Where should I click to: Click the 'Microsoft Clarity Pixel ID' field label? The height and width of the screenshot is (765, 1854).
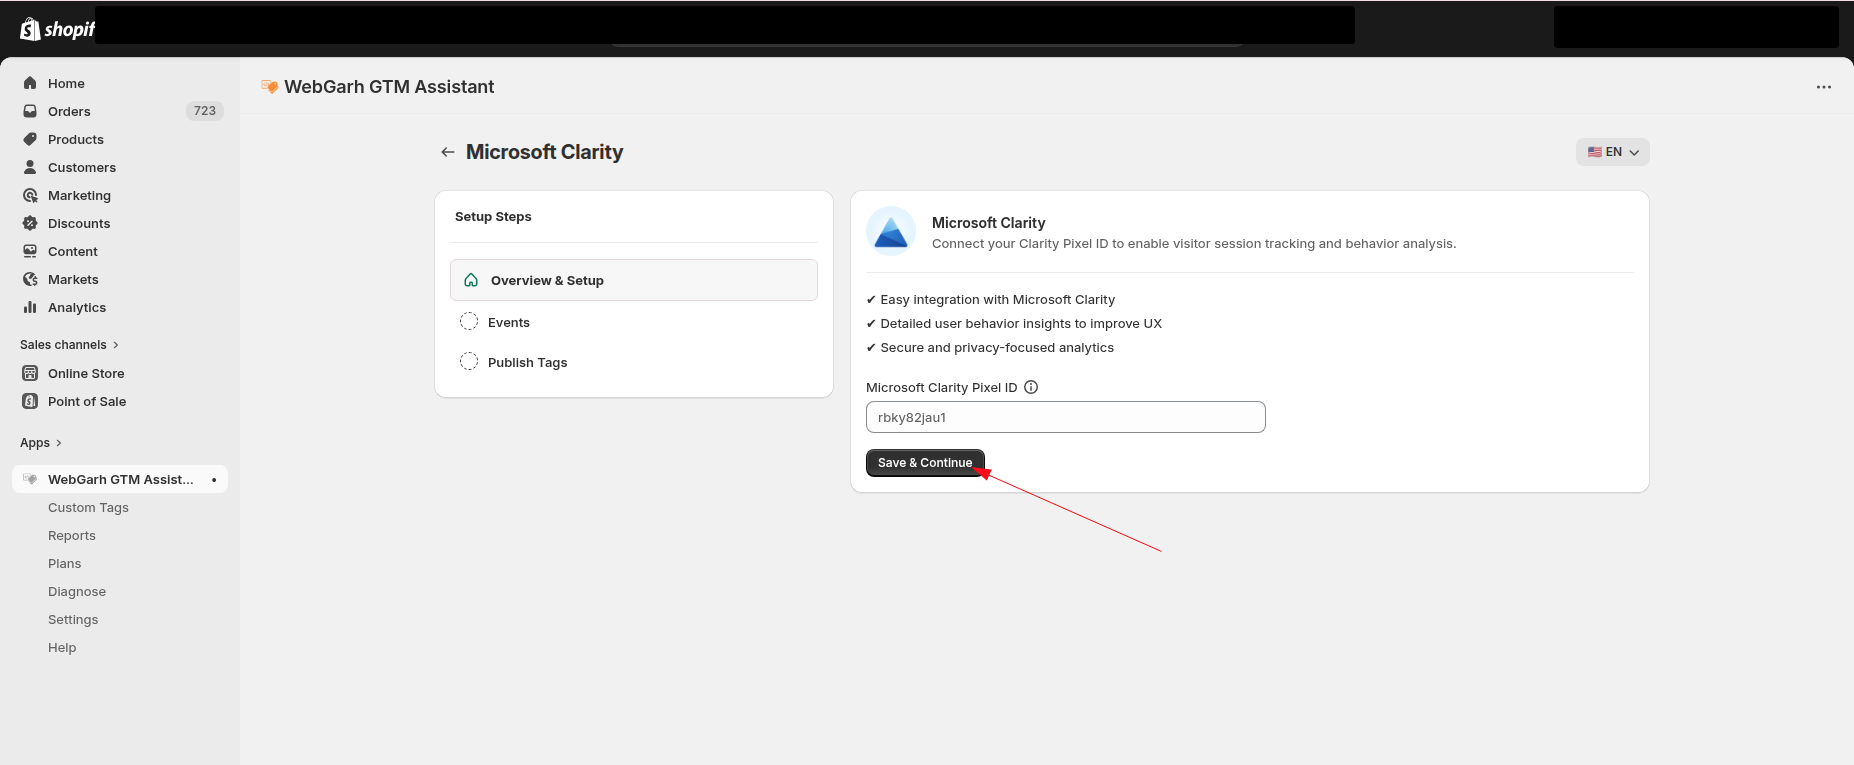[941, 387]
